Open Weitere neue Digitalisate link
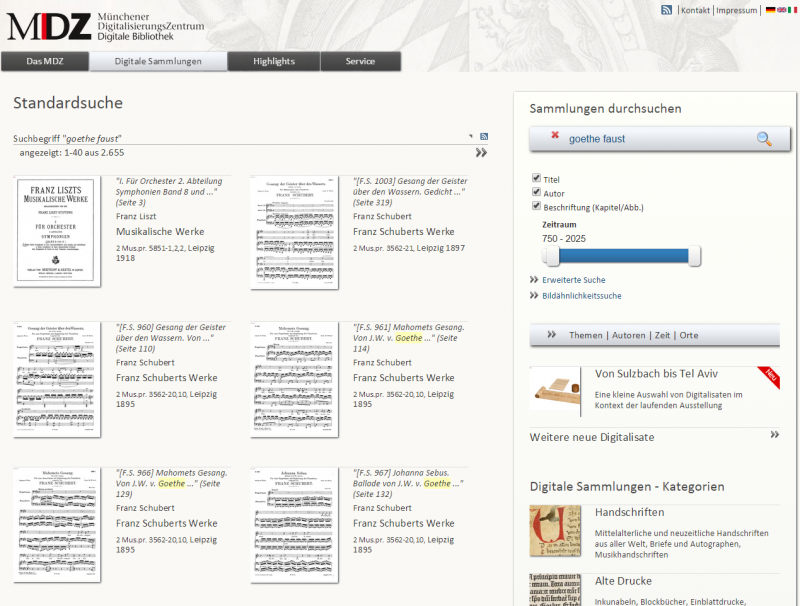800x606 pixels. click(592, 437)
